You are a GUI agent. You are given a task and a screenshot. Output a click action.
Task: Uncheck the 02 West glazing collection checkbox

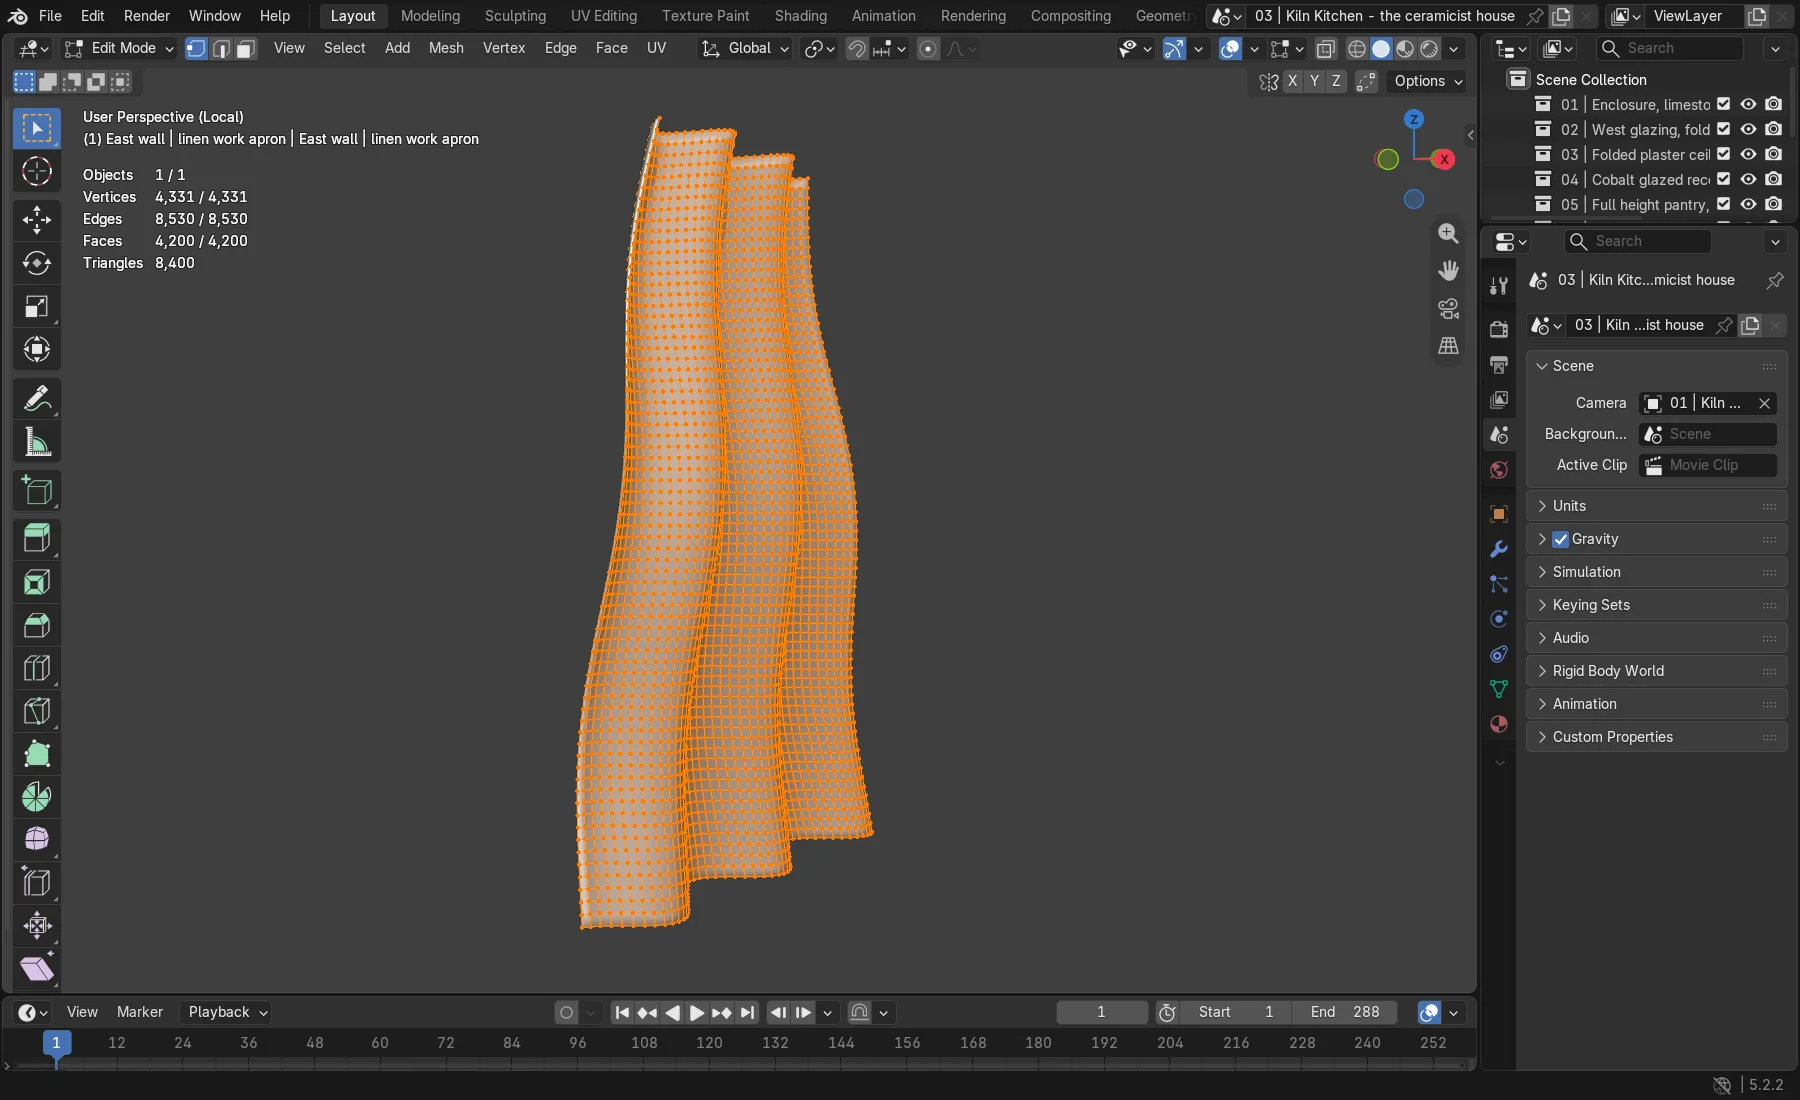pos(1723,129)
